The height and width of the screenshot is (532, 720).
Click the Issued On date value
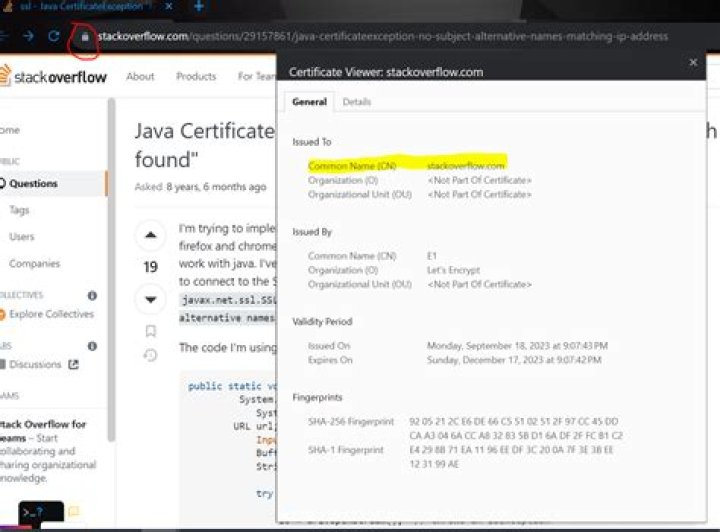517,346
